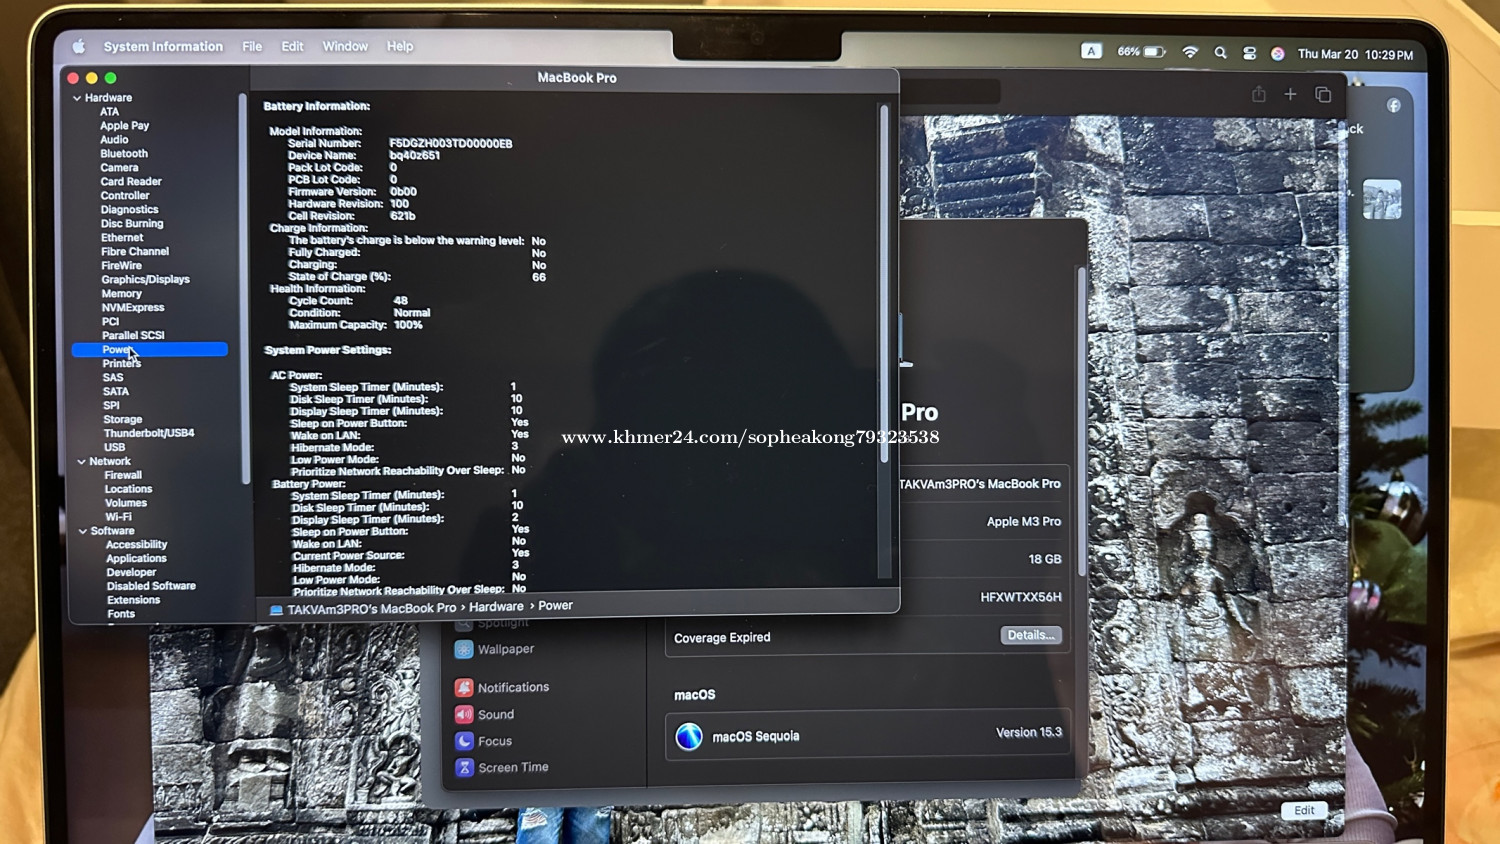The width and height of the screenshot is (1500, 844).
Task: Select Volumes under Network
Action: [125, 504]
